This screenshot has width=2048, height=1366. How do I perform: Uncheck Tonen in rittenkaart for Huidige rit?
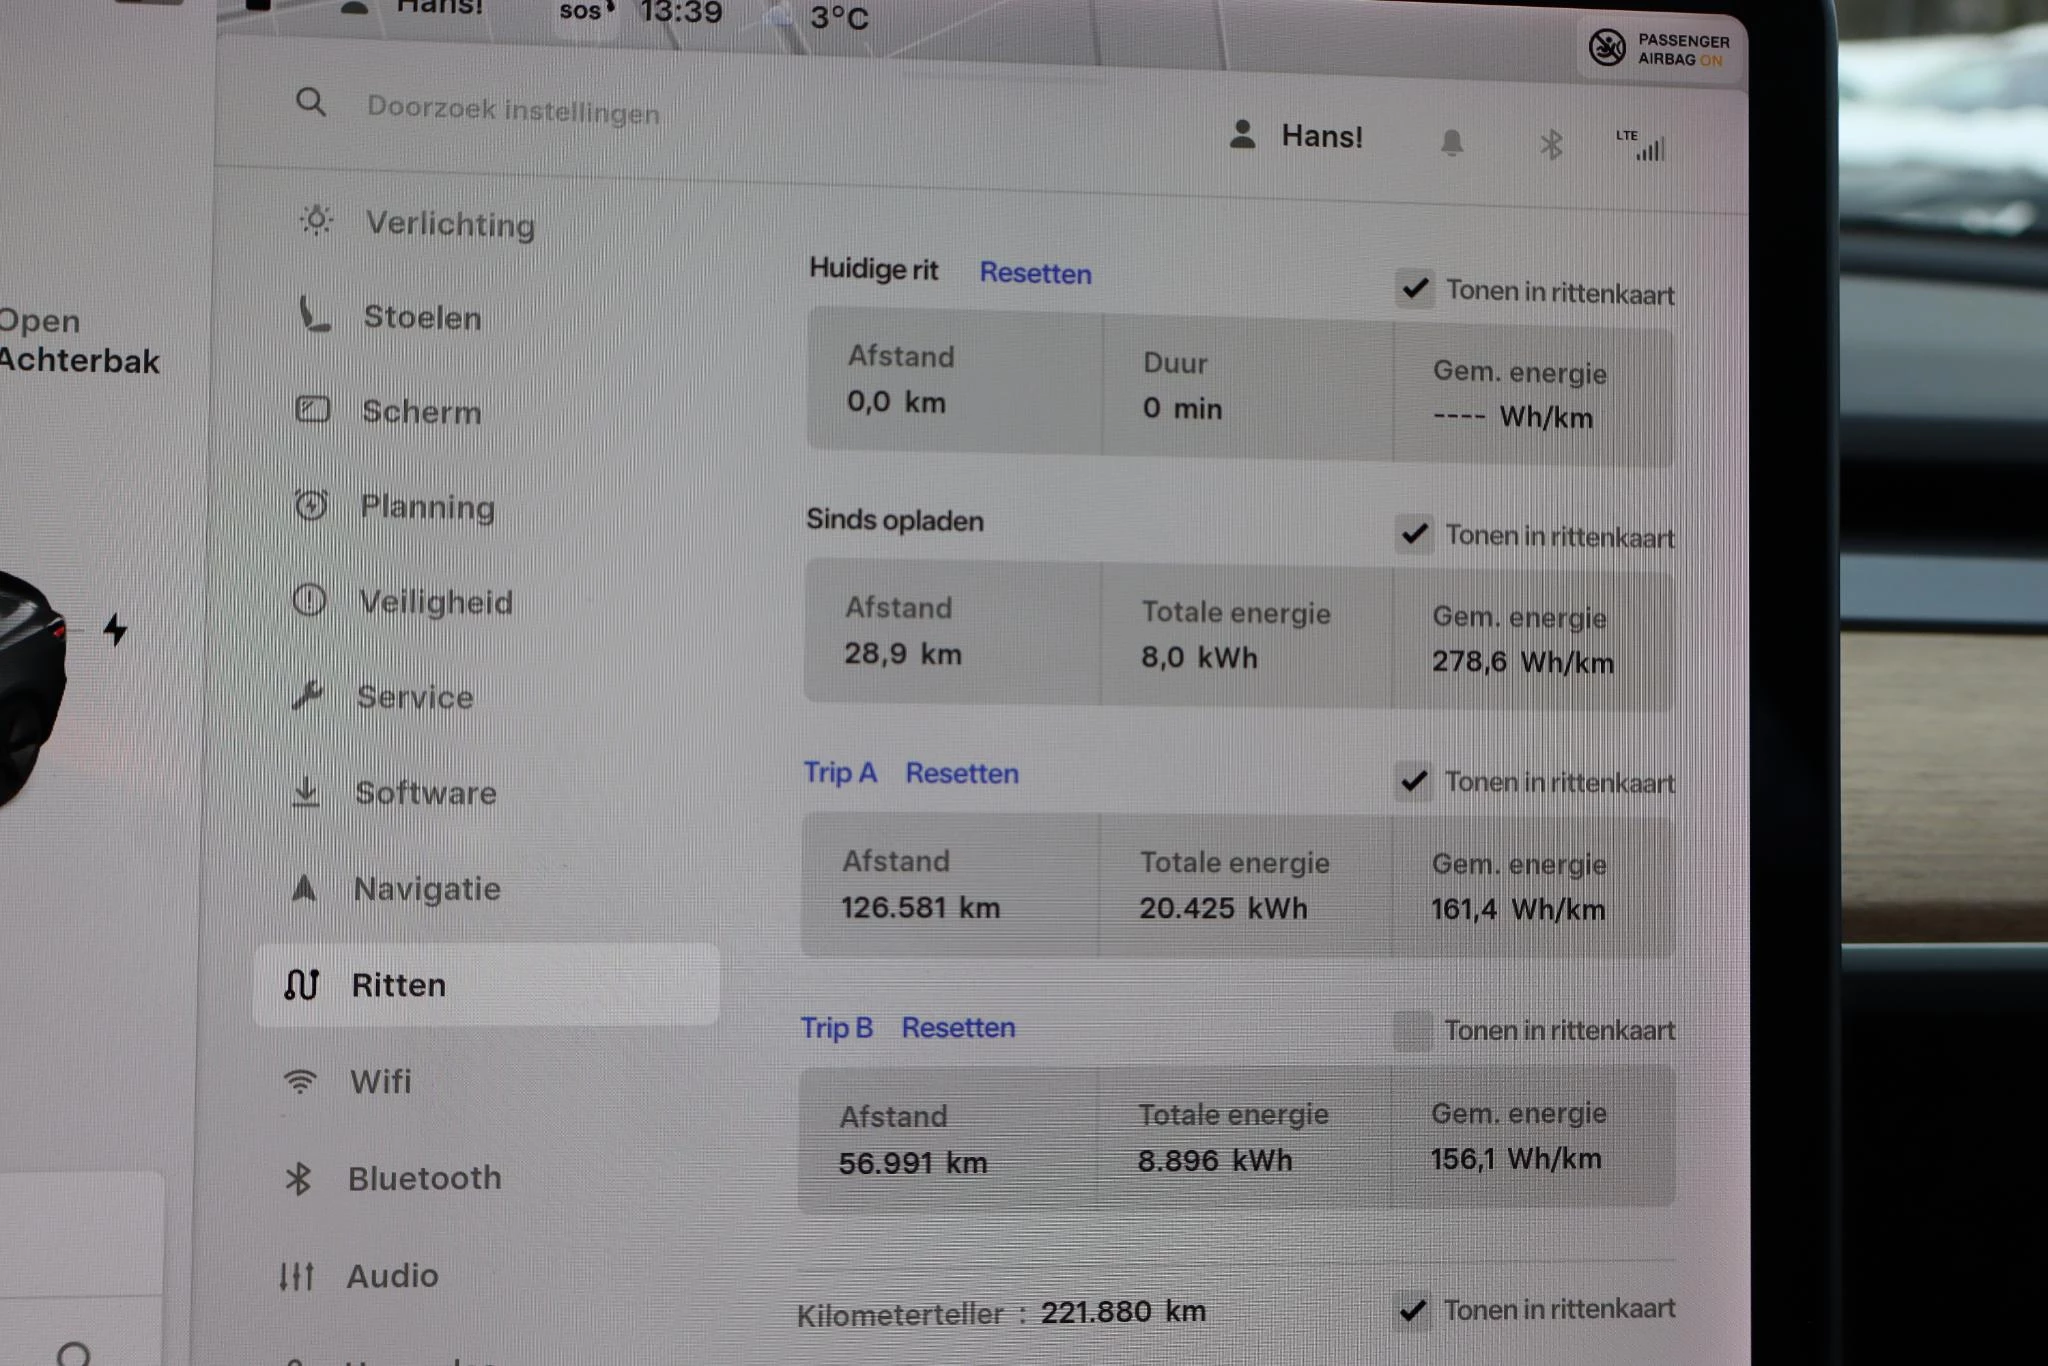tap(1414, 289)
